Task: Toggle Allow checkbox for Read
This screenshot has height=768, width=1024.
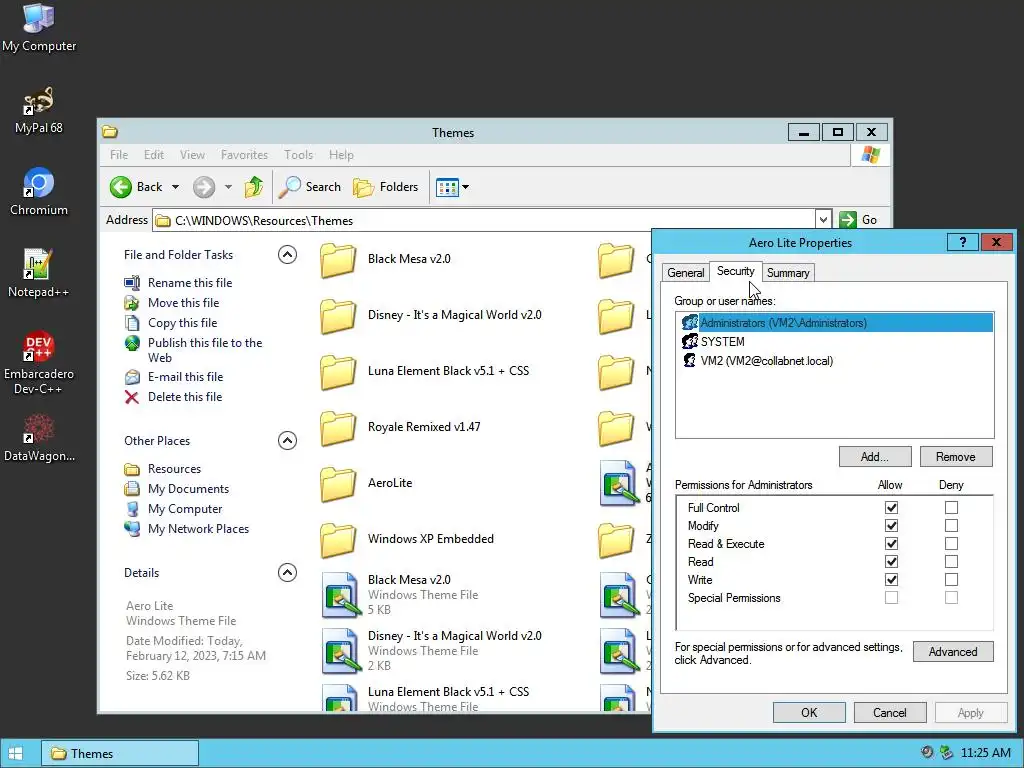Action: pos(891,562)
